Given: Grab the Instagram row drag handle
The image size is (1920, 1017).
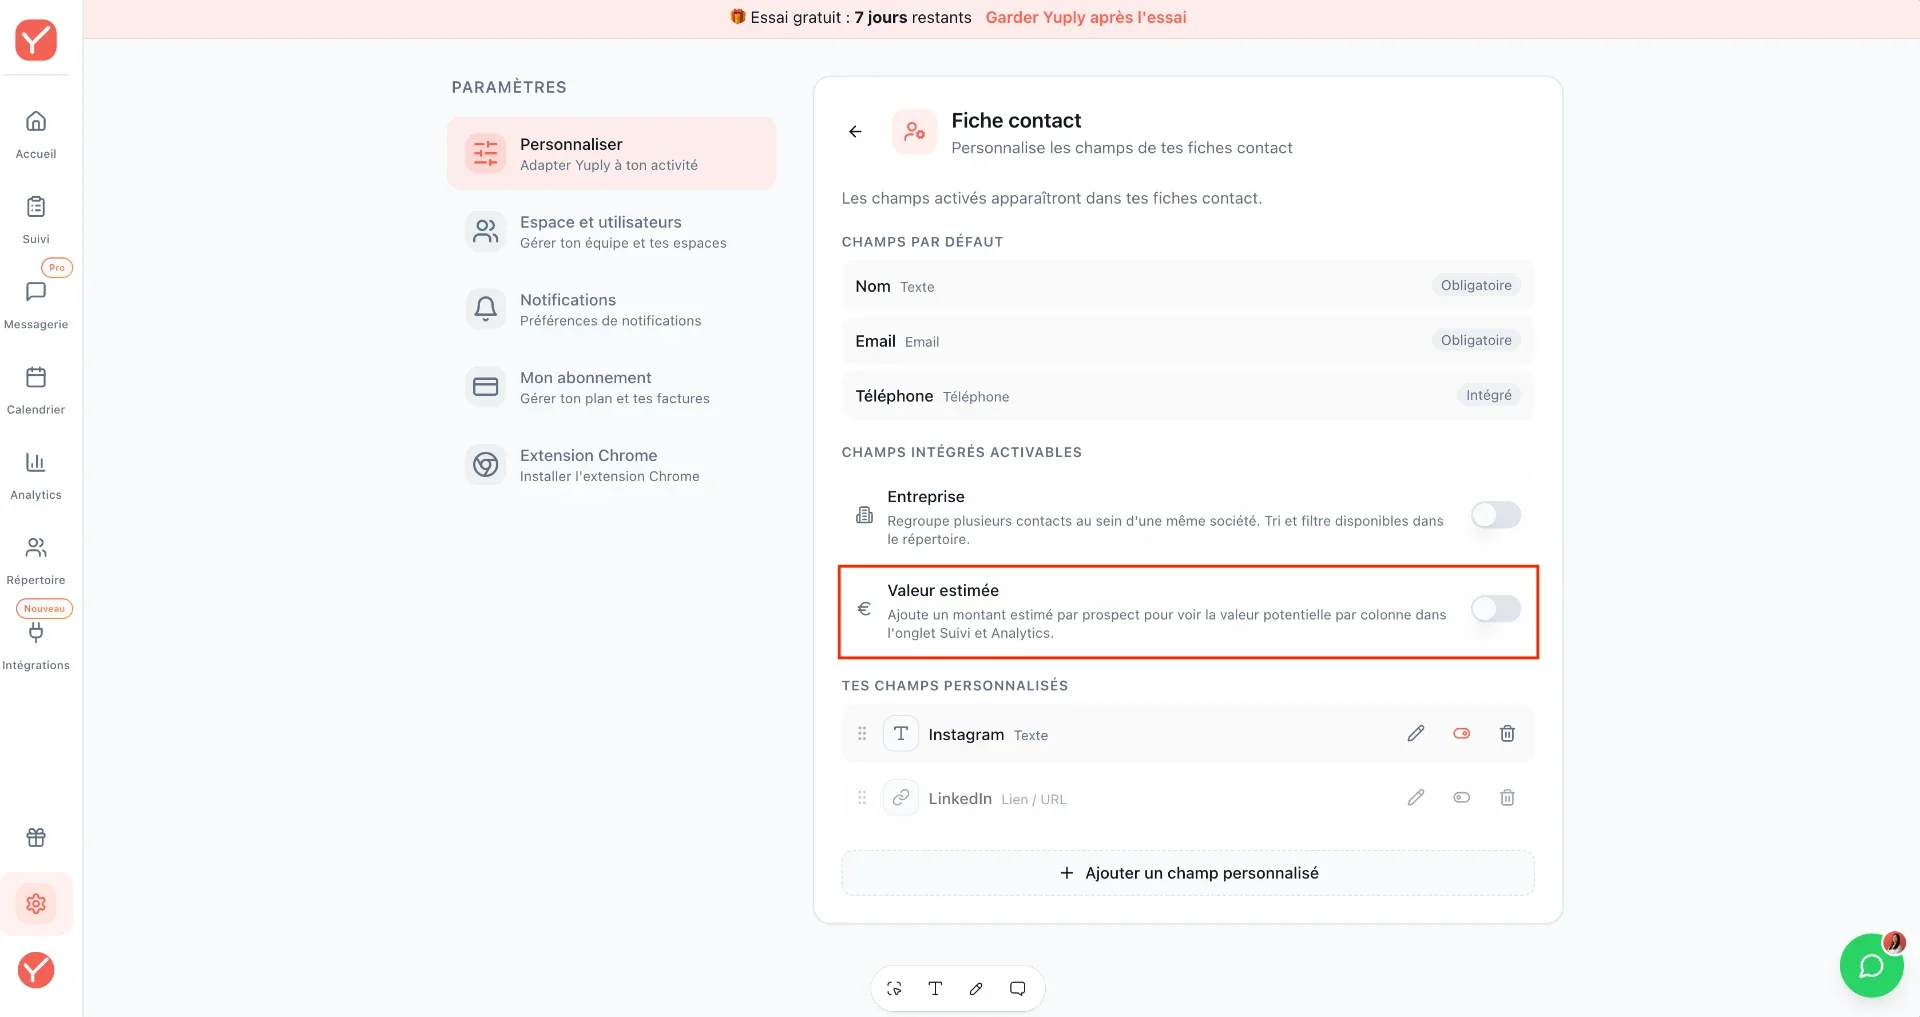Looking at the screenshot, I should click(x=862, y=734).
